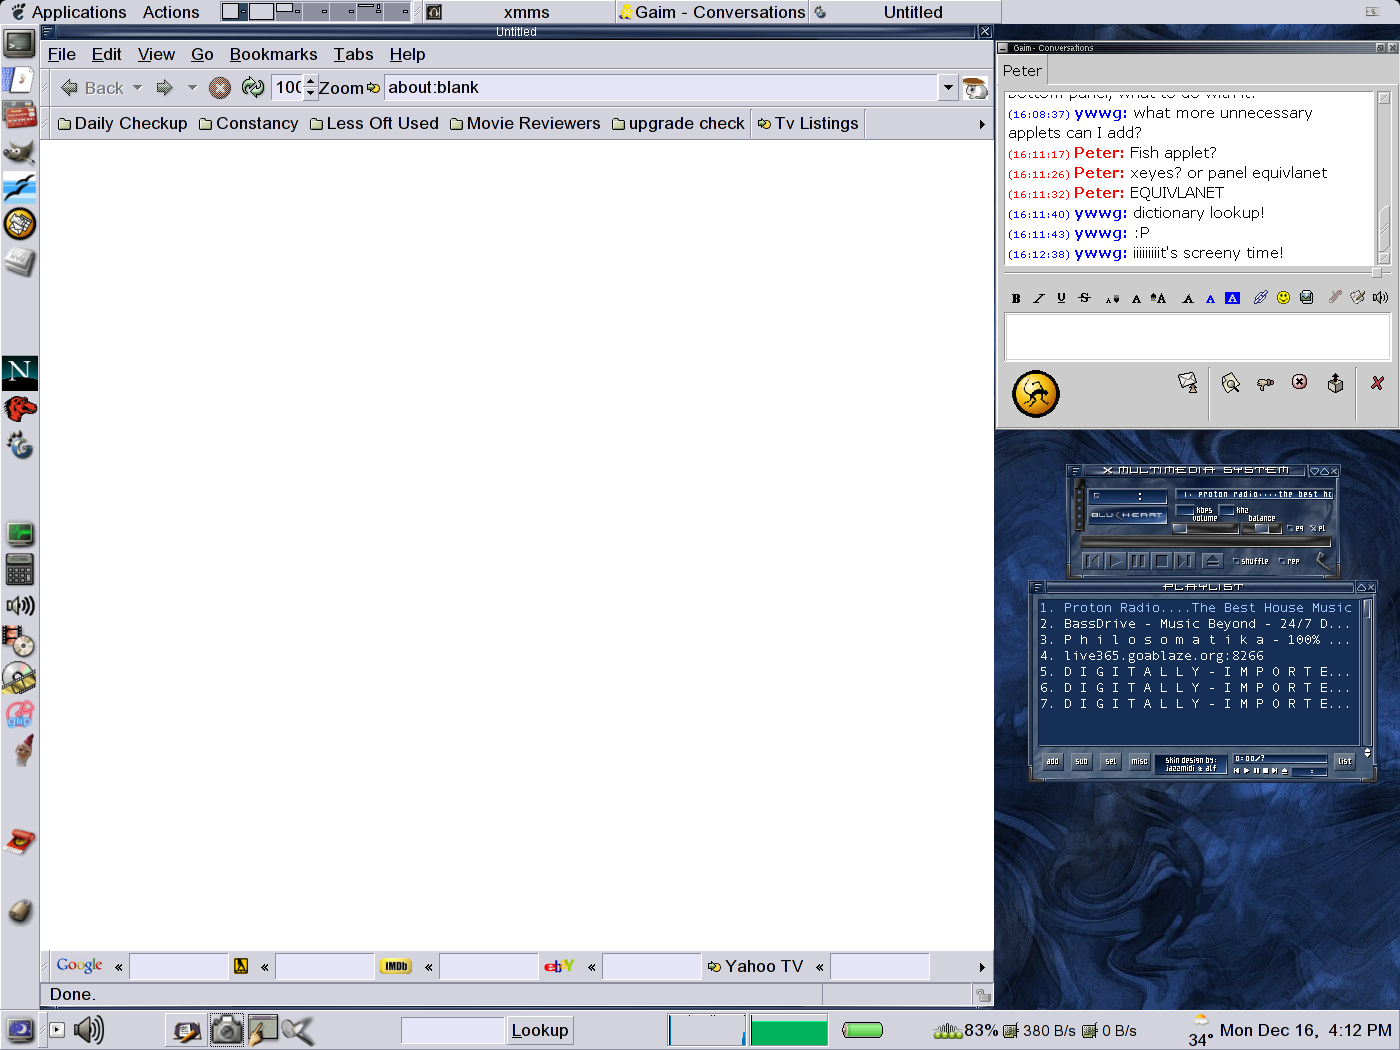
Task: Click the Lookup button in the bottom panel
Action: 540,1030
